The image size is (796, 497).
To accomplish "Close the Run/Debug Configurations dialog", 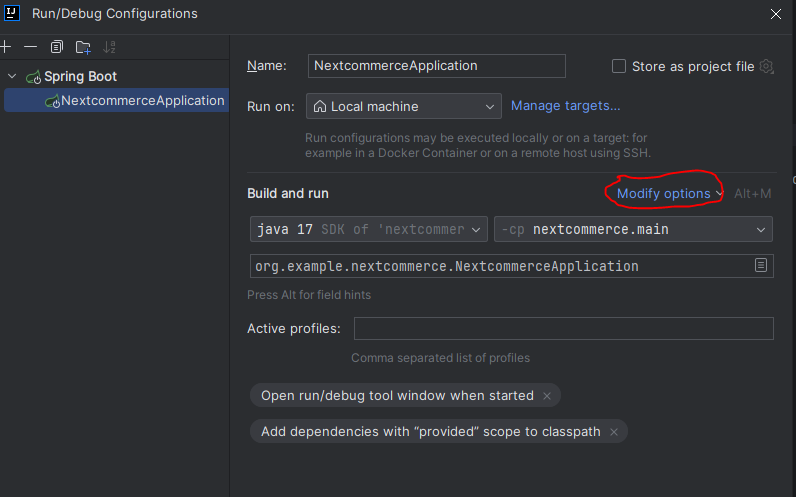I will point(776,14).
